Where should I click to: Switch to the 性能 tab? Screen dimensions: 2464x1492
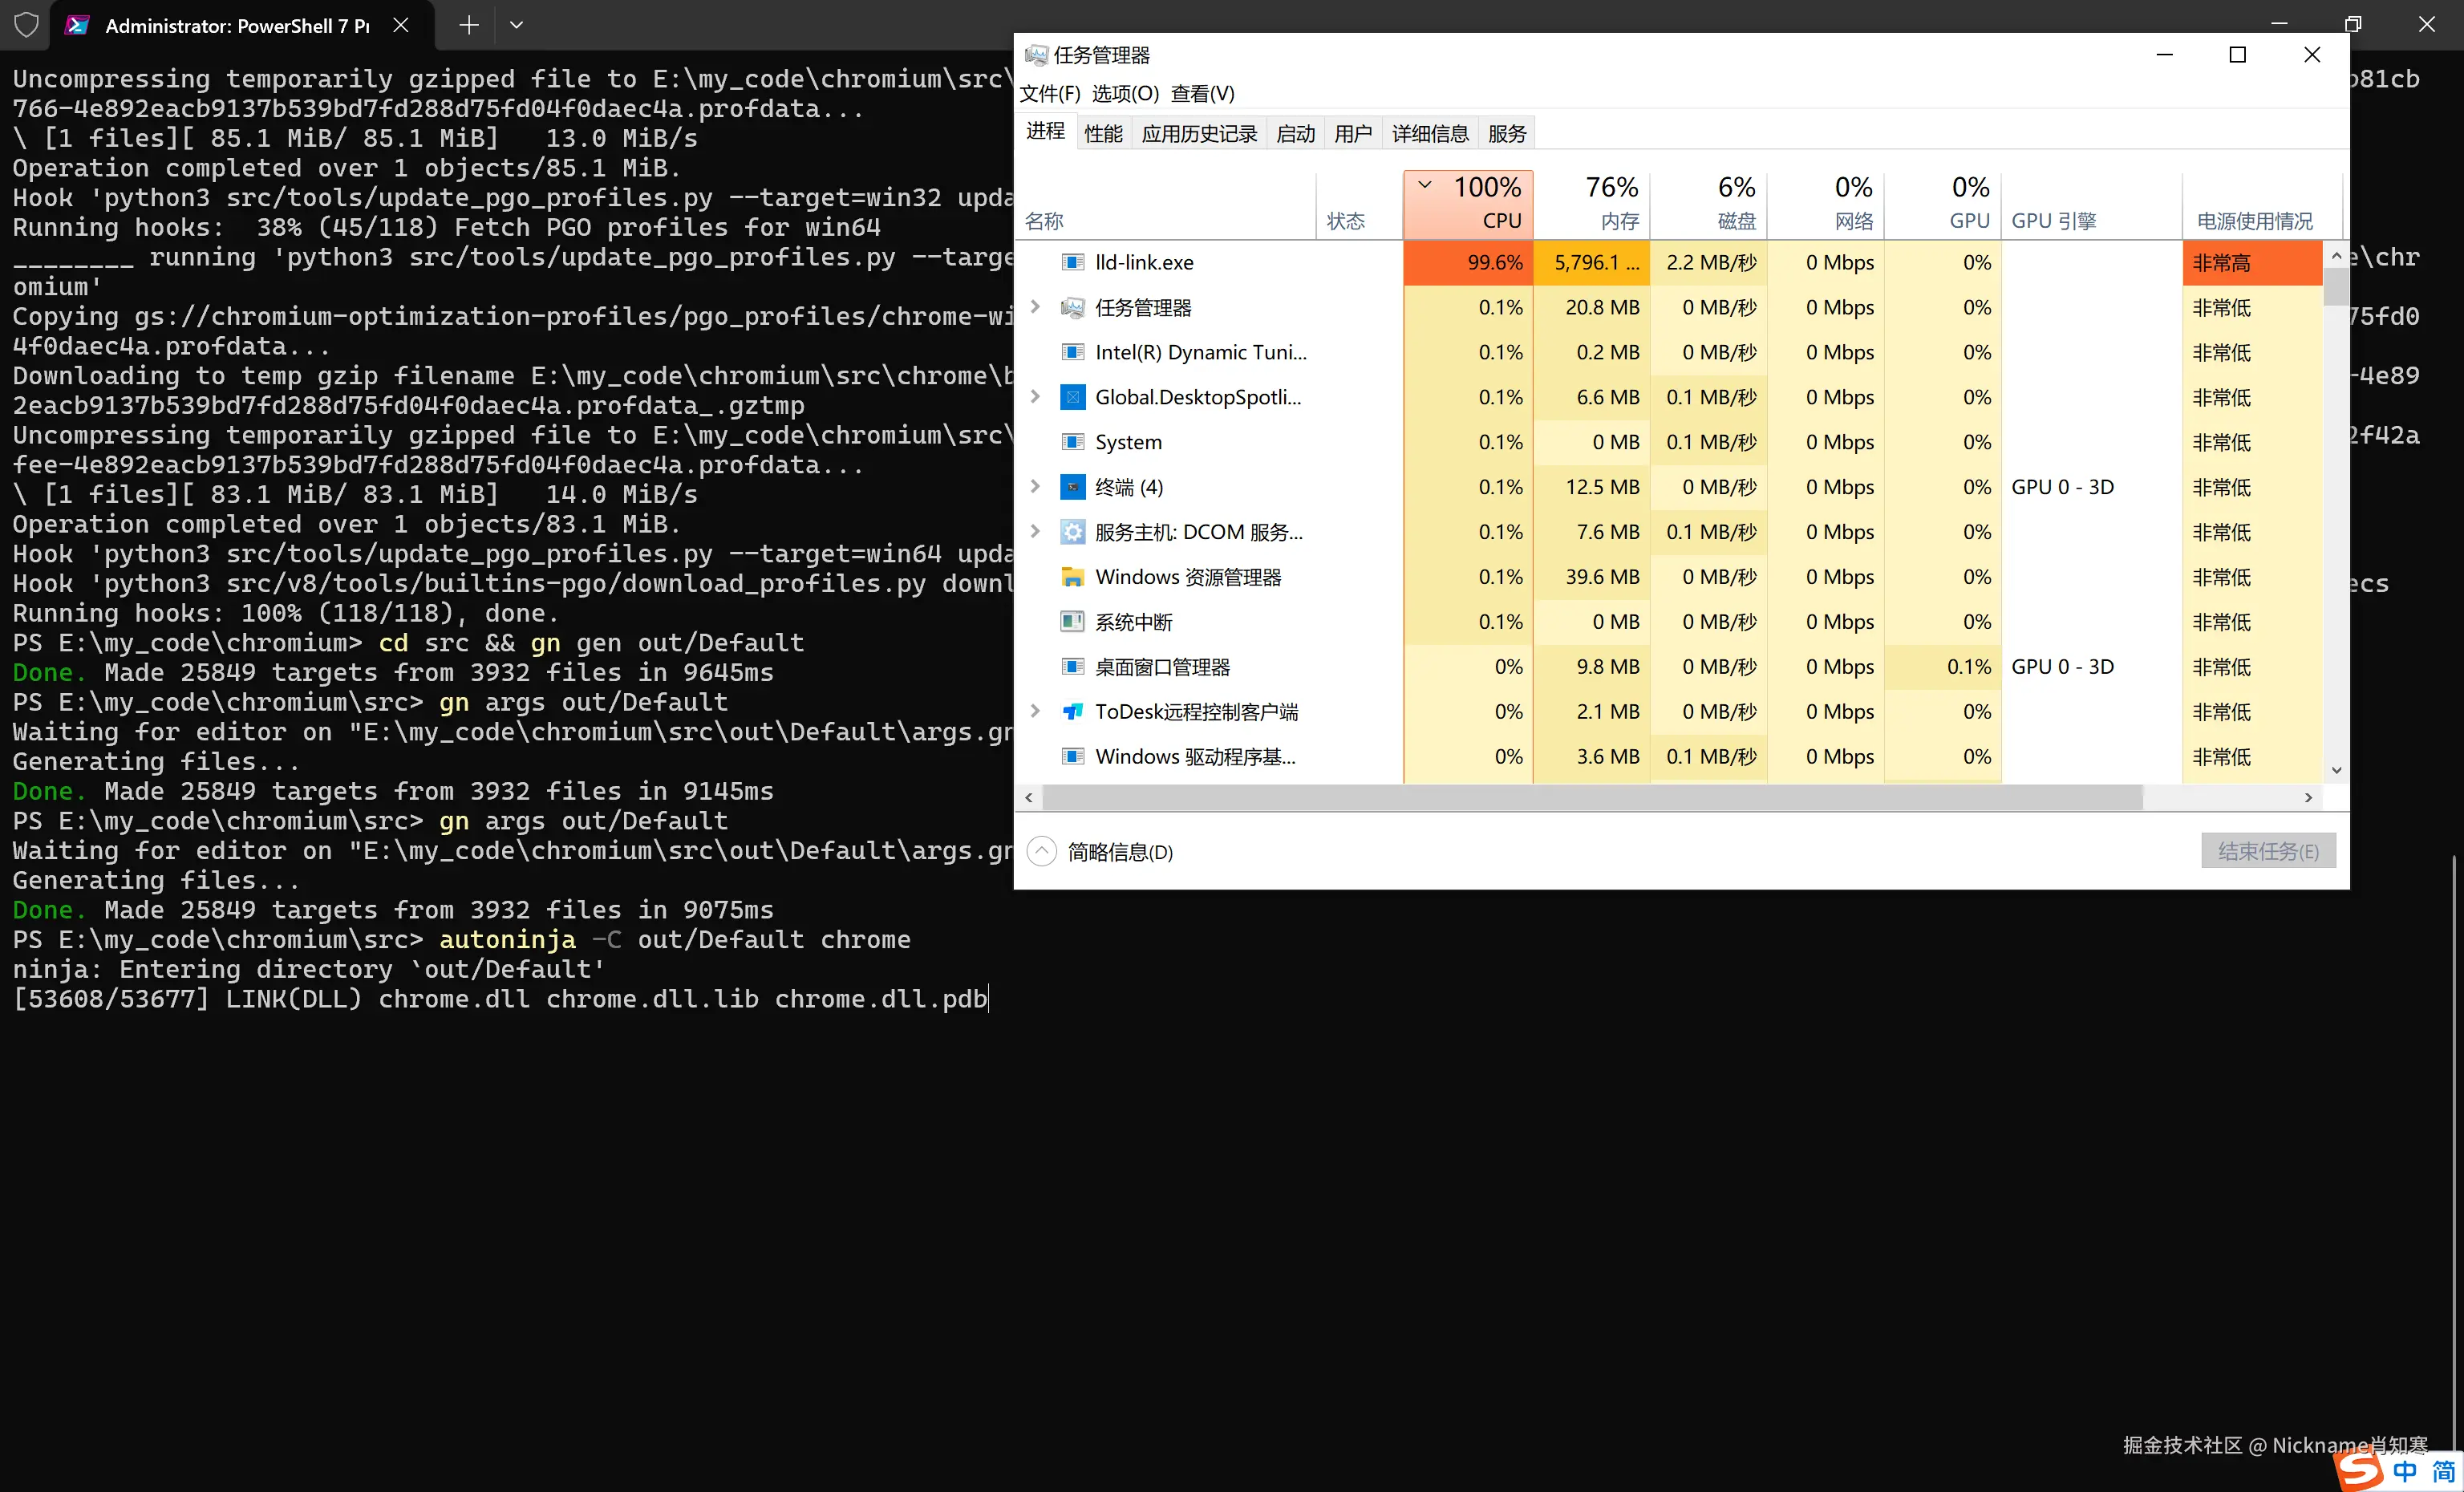pos(1103,132)
